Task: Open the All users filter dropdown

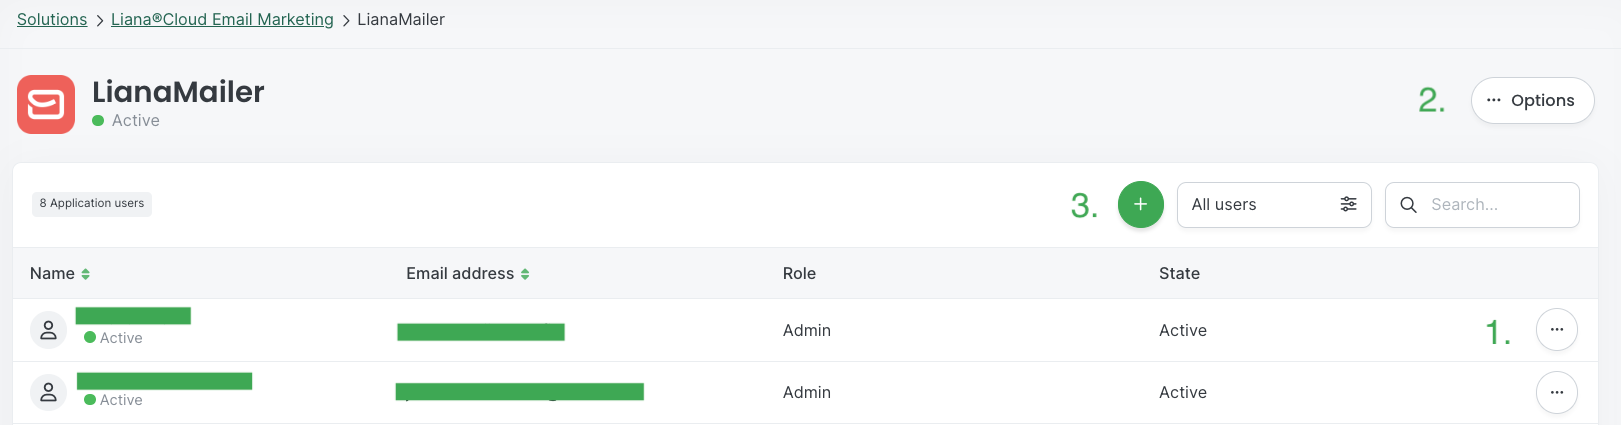Action: click(x=1273, y=204)
